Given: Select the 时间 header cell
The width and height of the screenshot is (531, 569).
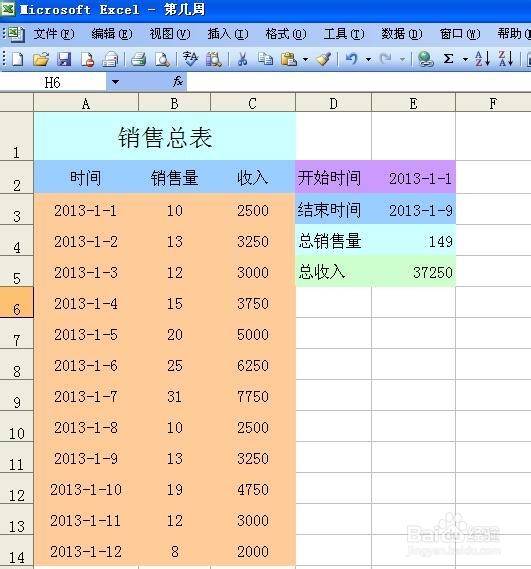Looking at the screenshot, I should pyautogui.click(x=86, y=177).
